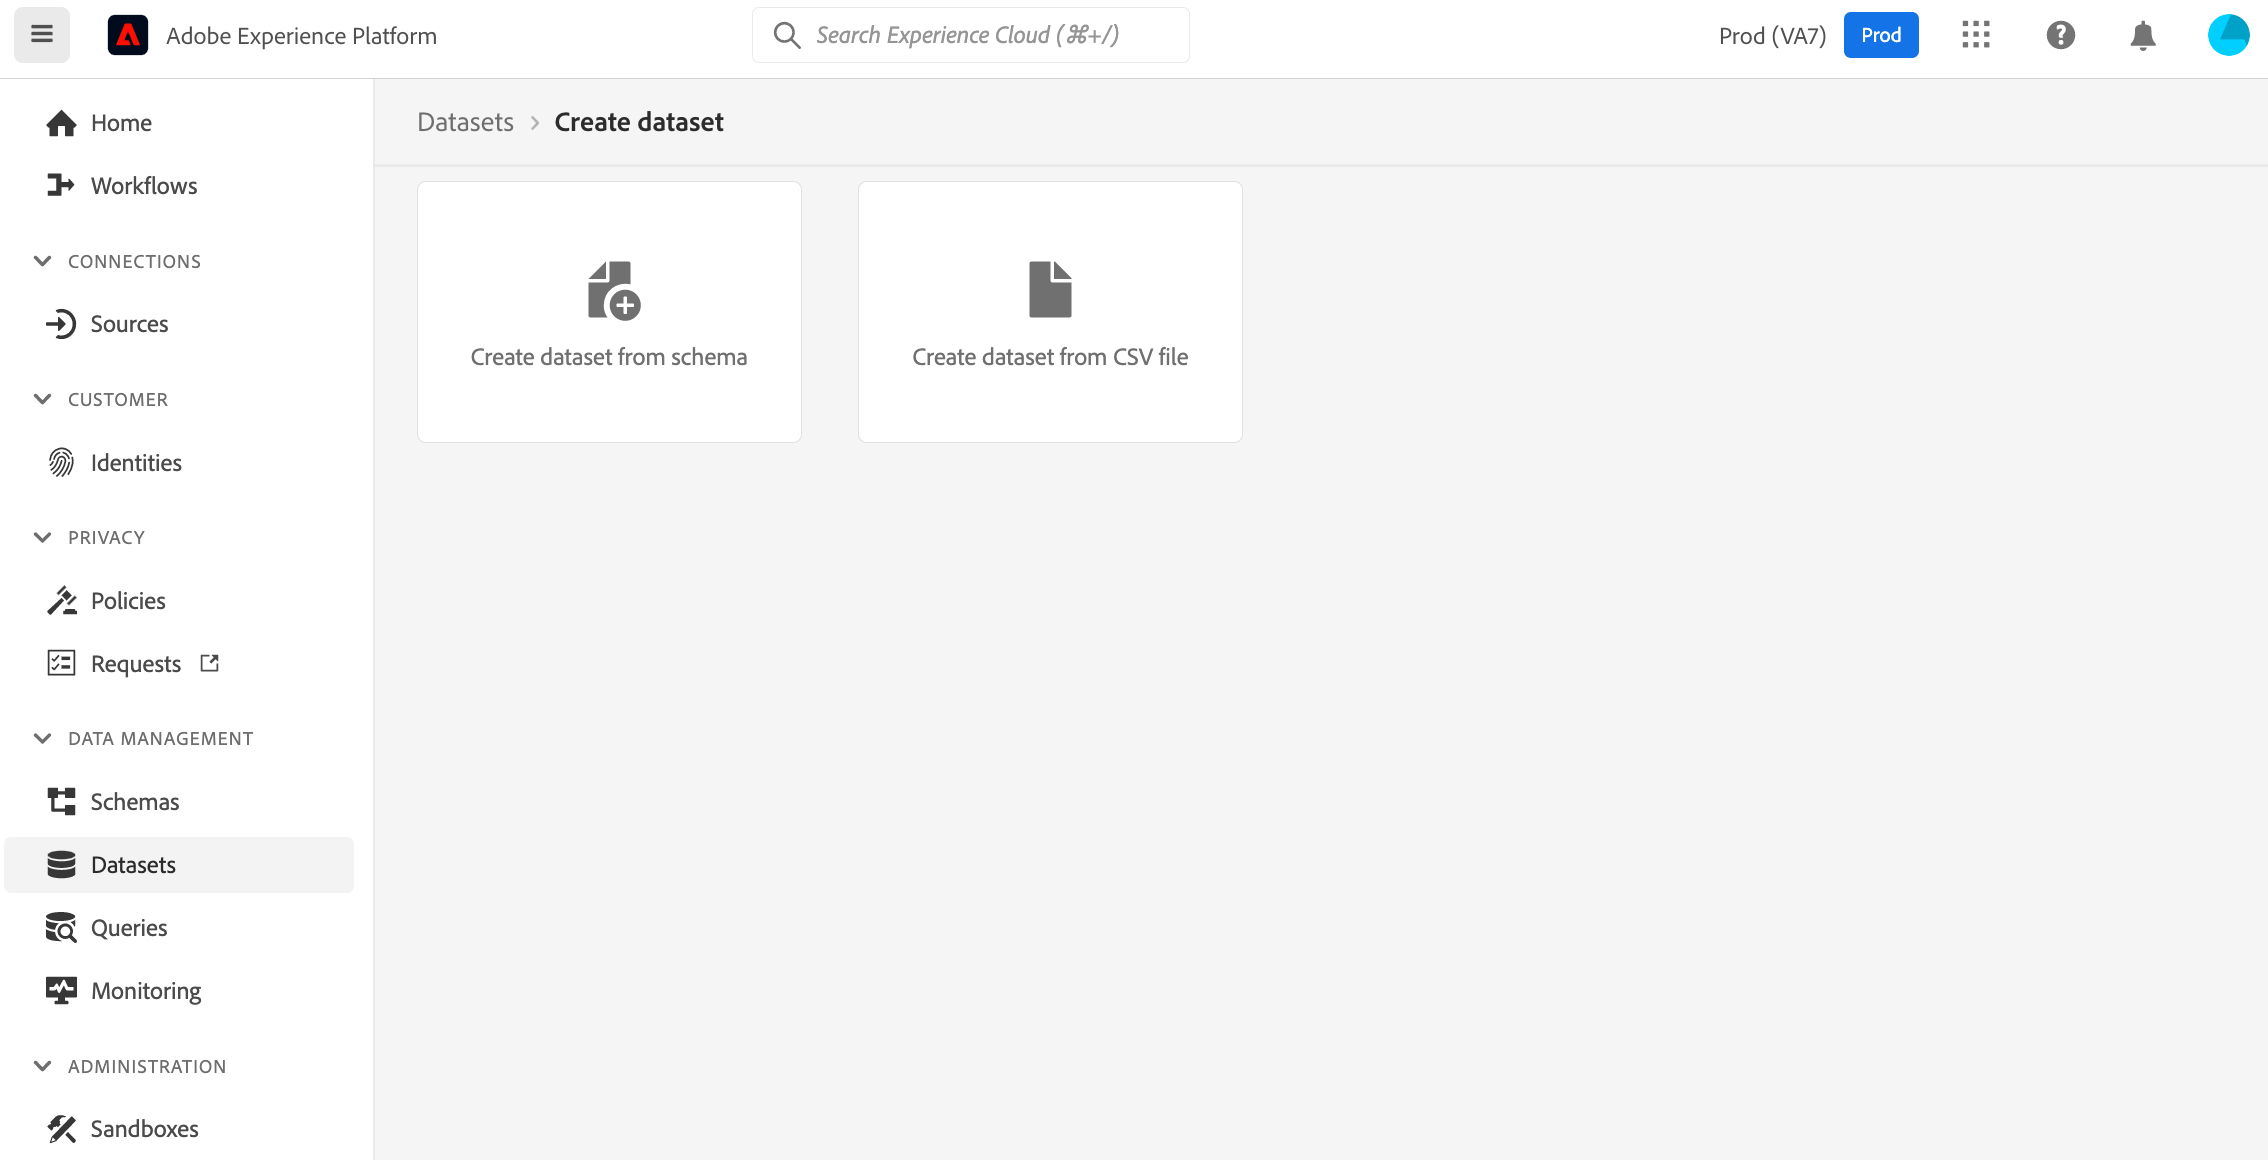Click the Sandboxes tools icon
This screenshot has width=2268, height=1160.
point(61,1129)
